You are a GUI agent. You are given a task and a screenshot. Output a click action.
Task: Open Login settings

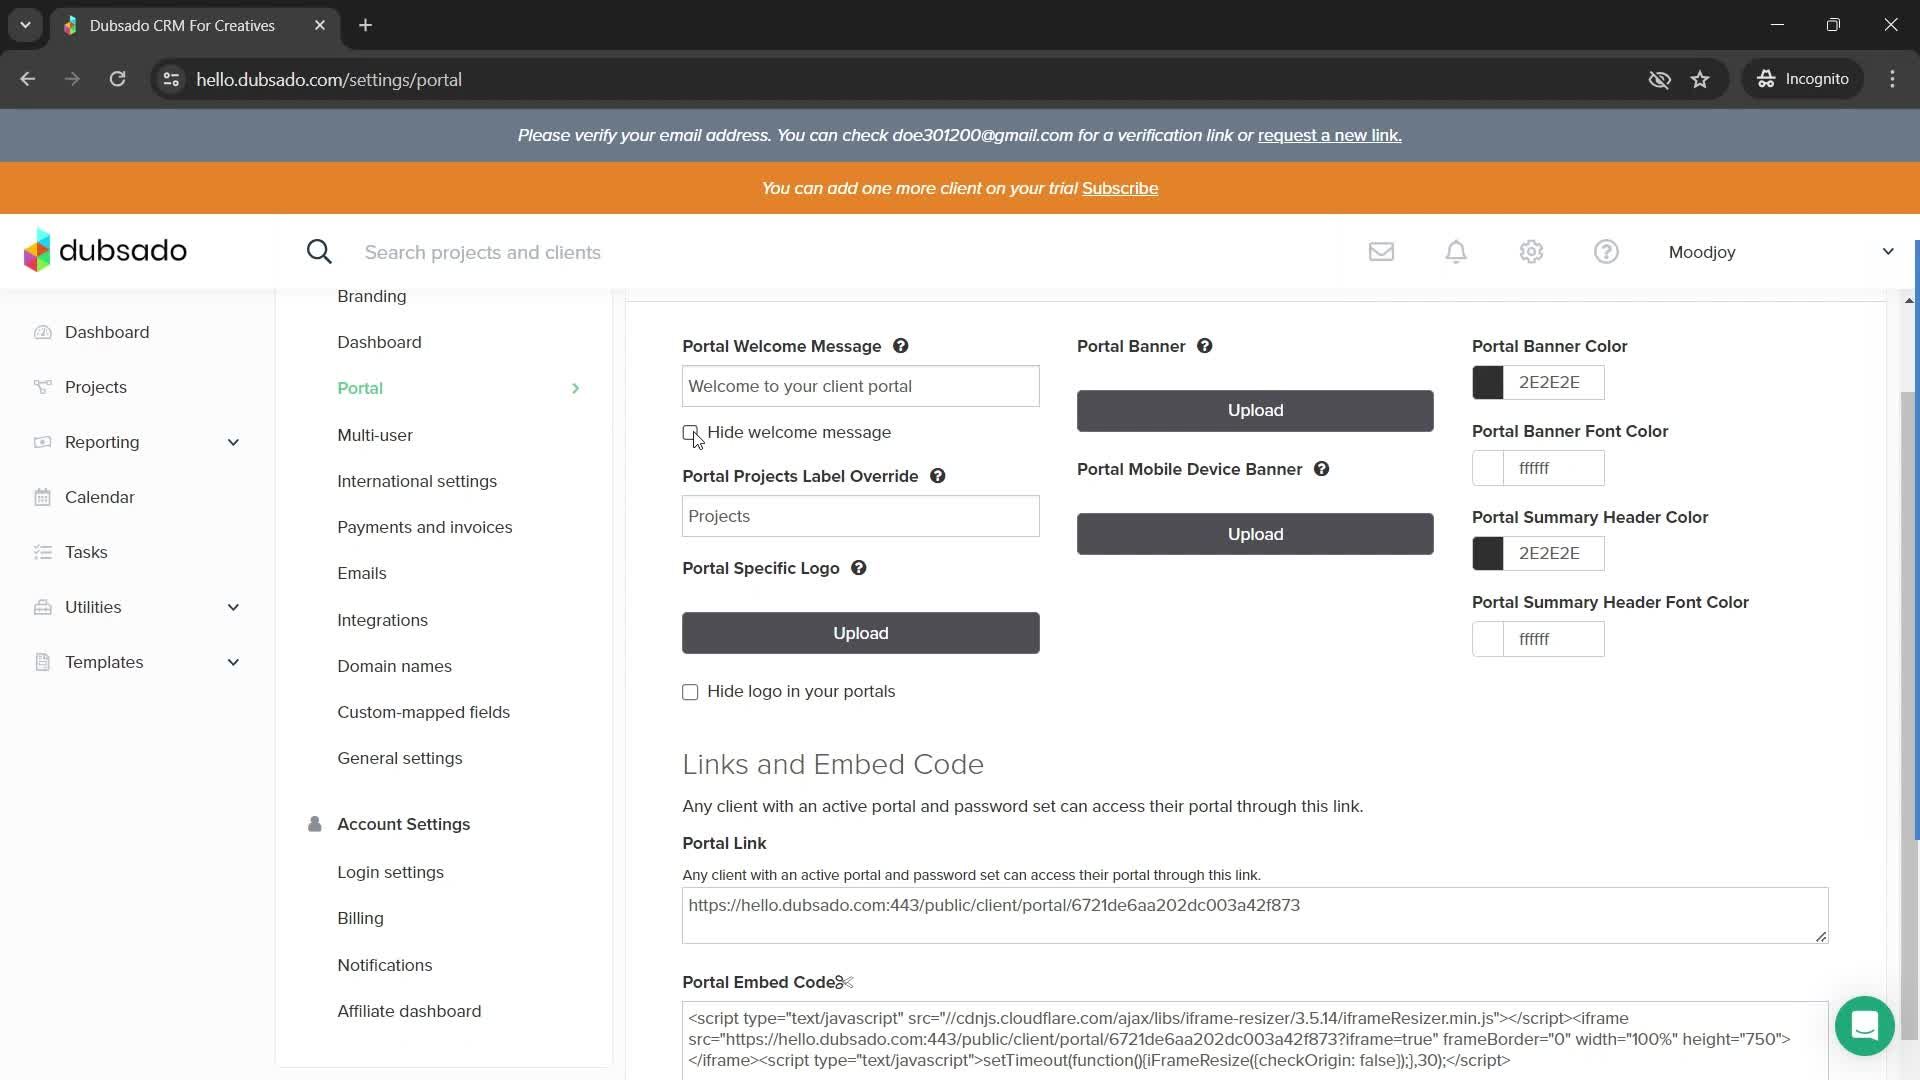coord(391,872)
